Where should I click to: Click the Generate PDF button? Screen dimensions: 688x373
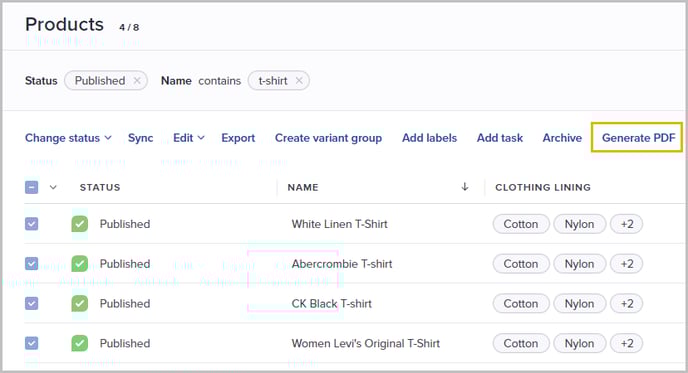pyautogui.click(x=638, y=138)
